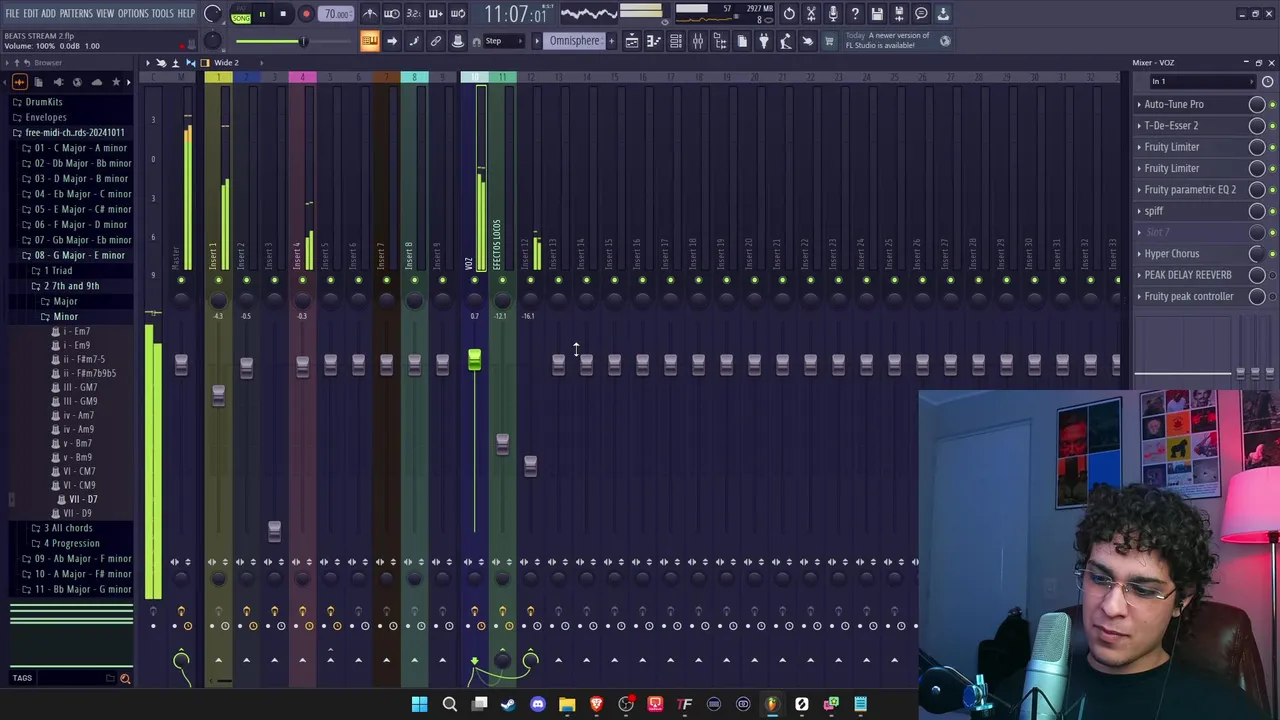This screenshot has height=720, width=1280.
Task: Click the tempo field showing 70
Action: 337,14
